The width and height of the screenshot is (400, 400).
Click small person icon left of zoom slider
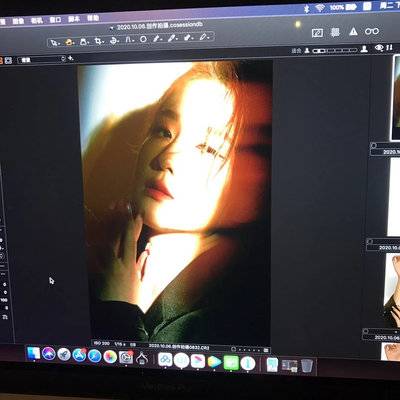click(x=307, y=51)
